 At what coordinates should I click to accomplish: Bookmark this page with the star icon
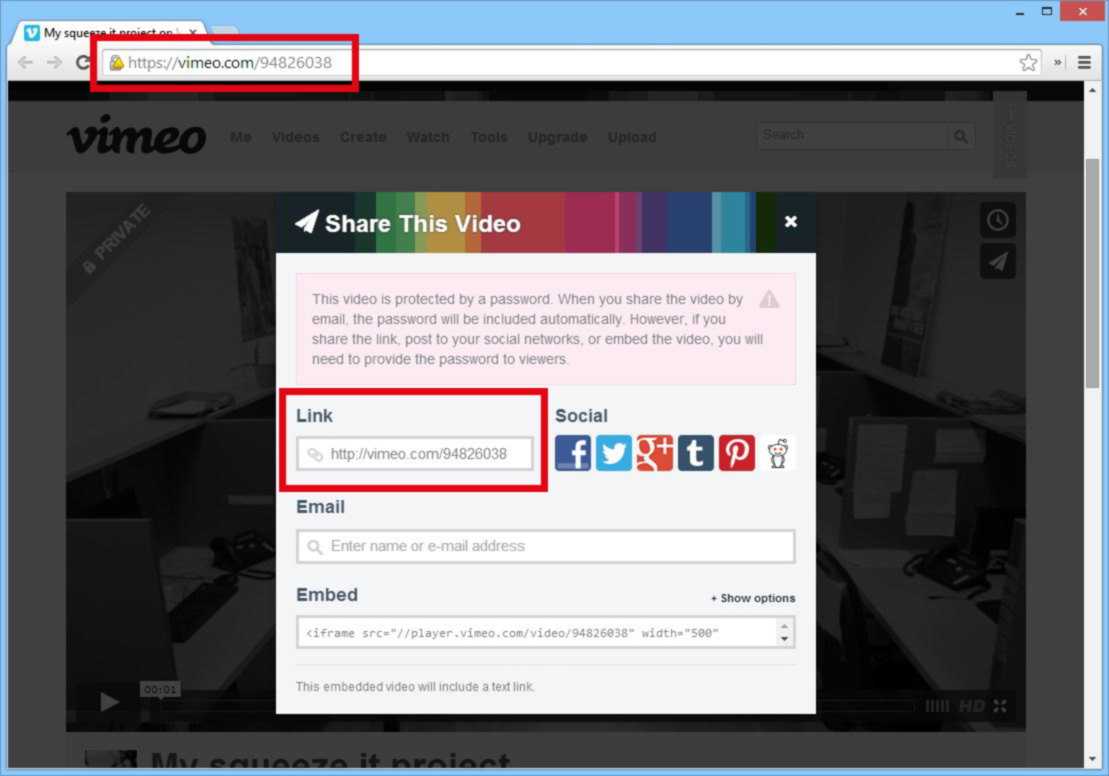click(1028, 62)
